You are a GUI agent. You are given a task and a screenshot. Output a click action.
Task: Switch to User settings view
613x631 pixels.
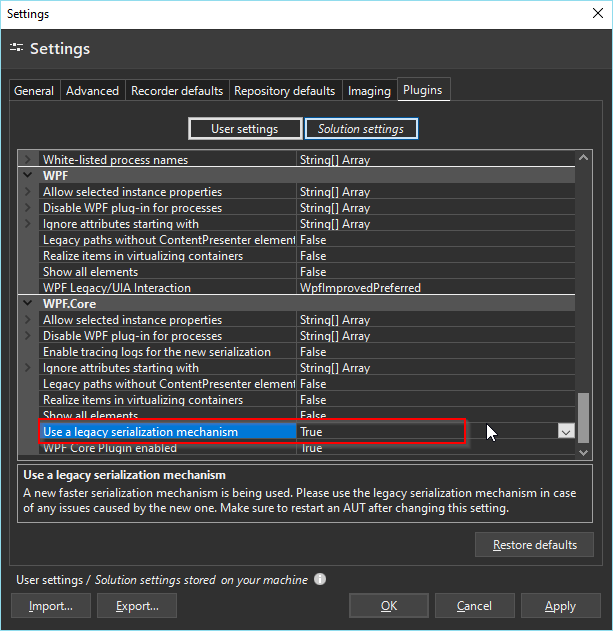pos(245,129)
